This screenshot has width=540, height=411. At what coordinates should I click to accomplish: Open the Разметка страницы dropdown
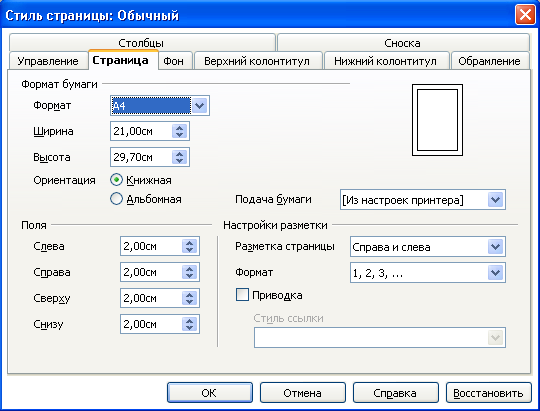pyautogui.click(x=496, y=247)
